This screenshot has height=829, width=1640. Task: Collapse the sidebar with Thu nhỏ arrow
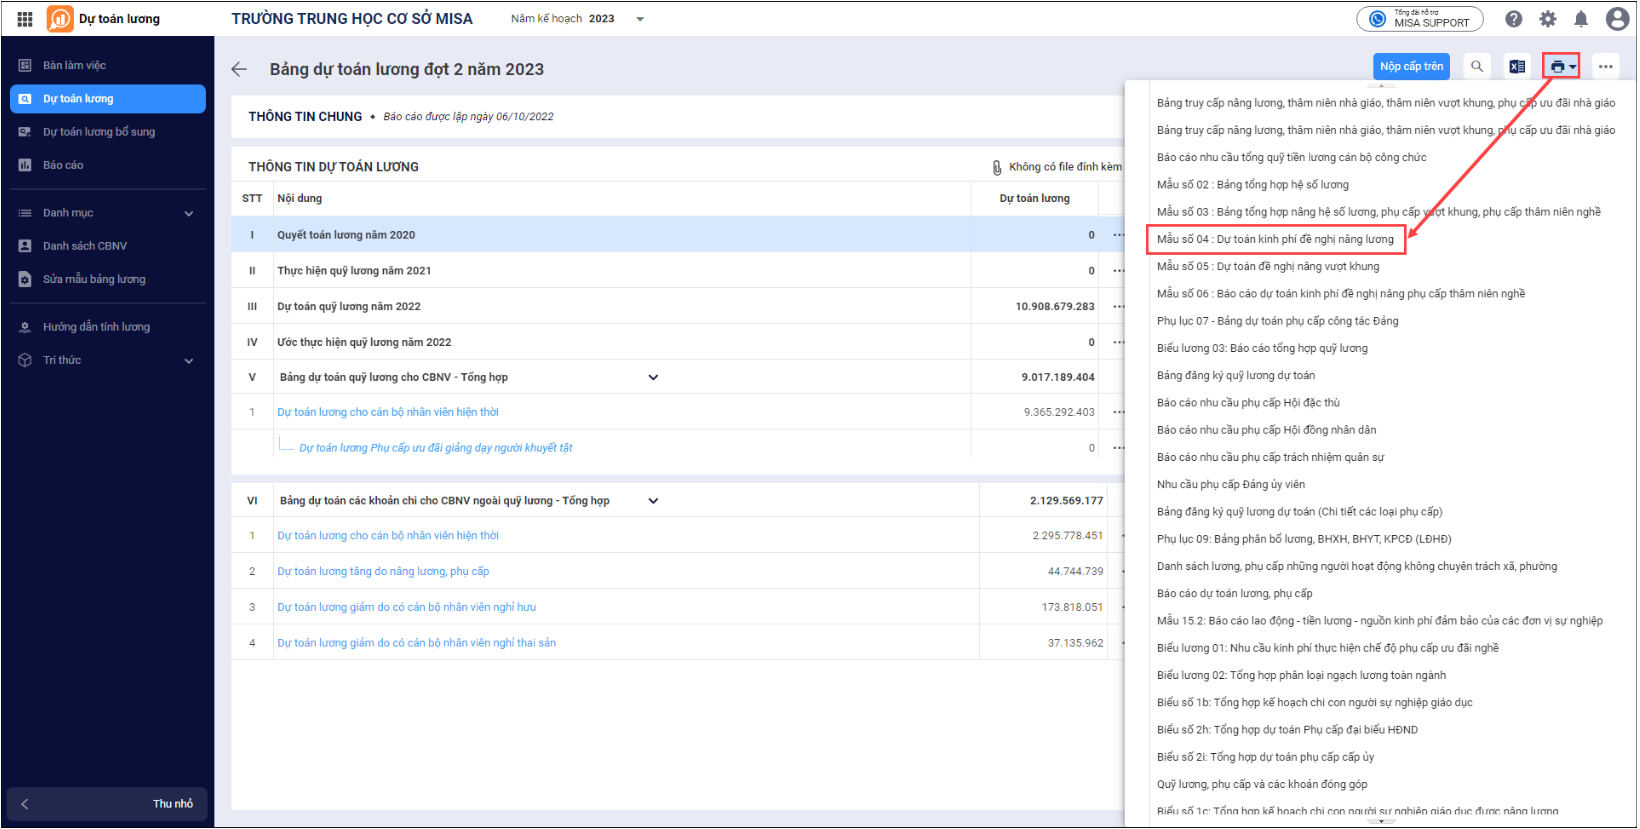click(x=25, y=804)
